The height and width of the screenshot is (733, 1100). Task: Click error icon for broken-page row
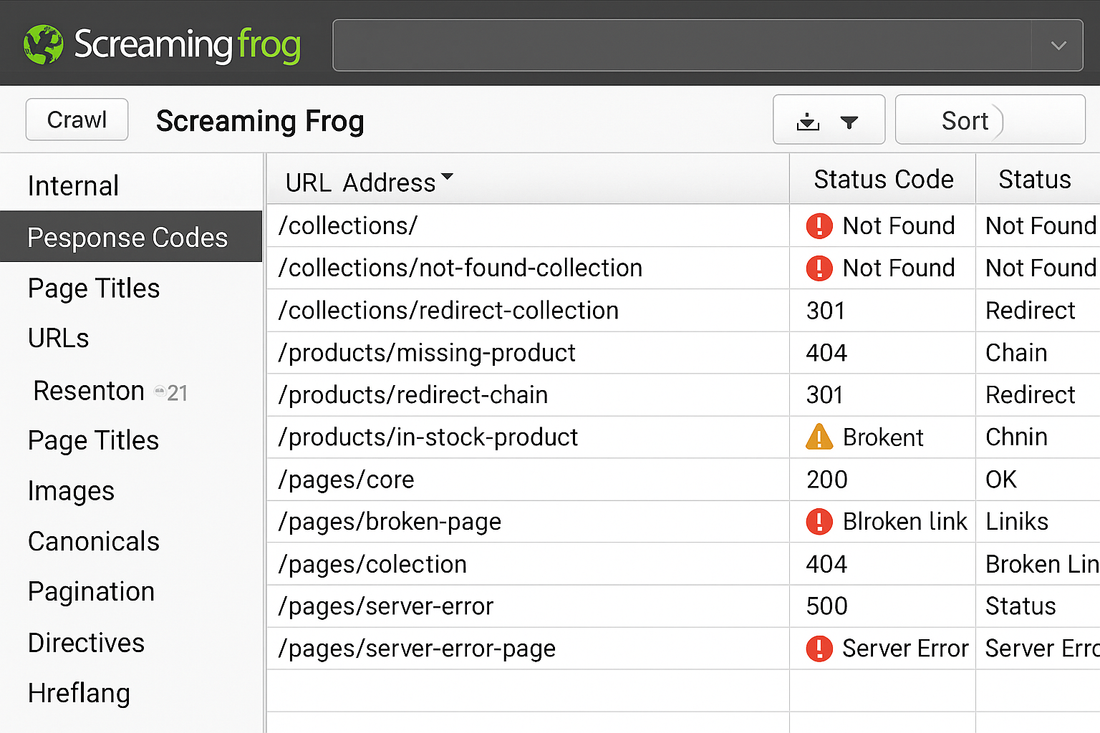point(819,521)
